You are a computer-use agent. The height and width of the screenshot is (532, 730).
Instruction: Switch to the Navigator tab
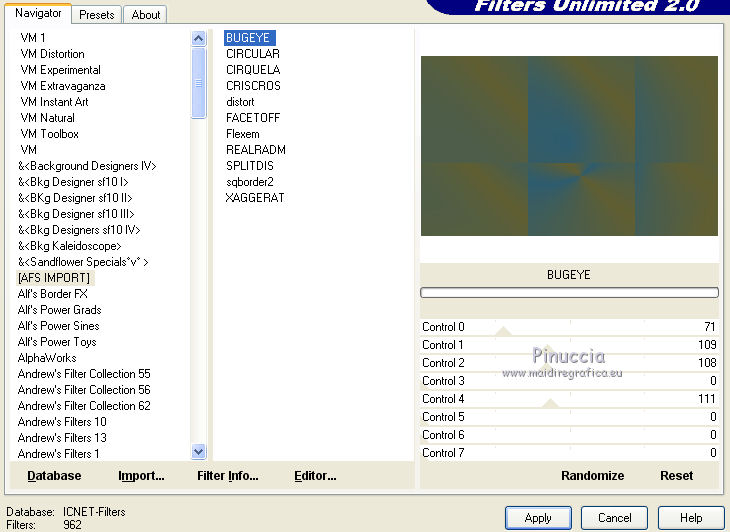[x=38, y=13]
